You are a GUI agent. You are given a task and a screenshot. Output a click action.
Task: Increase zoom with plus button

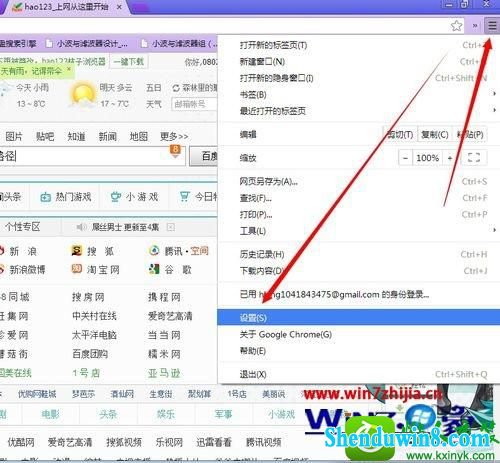point(450,158)
